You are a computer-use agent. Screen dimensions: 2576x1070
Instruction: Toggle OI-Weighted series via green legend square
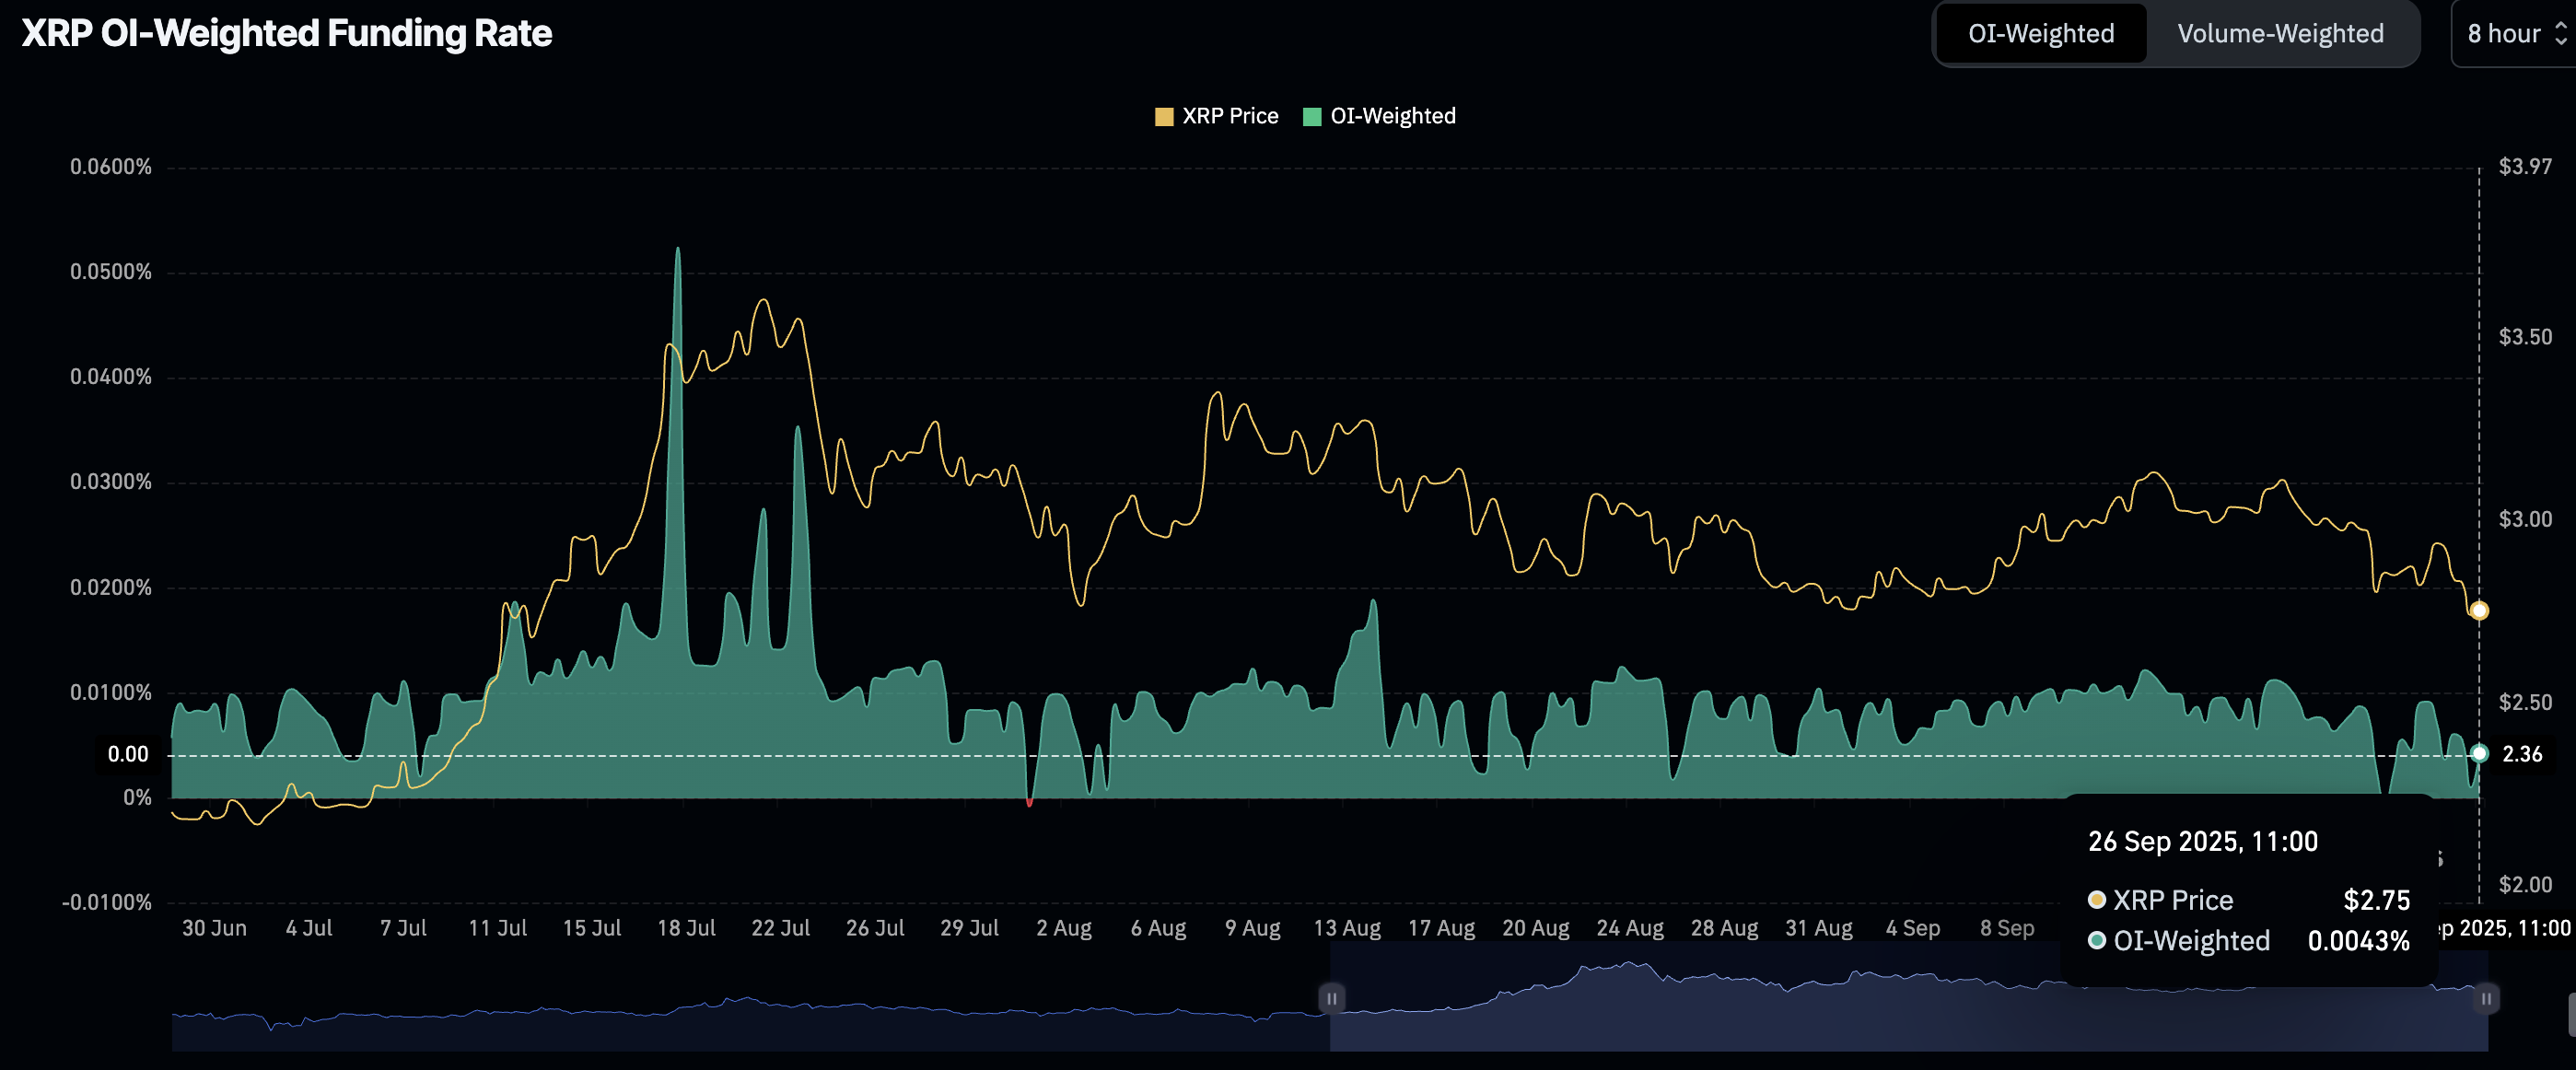tap(1312, 117)
